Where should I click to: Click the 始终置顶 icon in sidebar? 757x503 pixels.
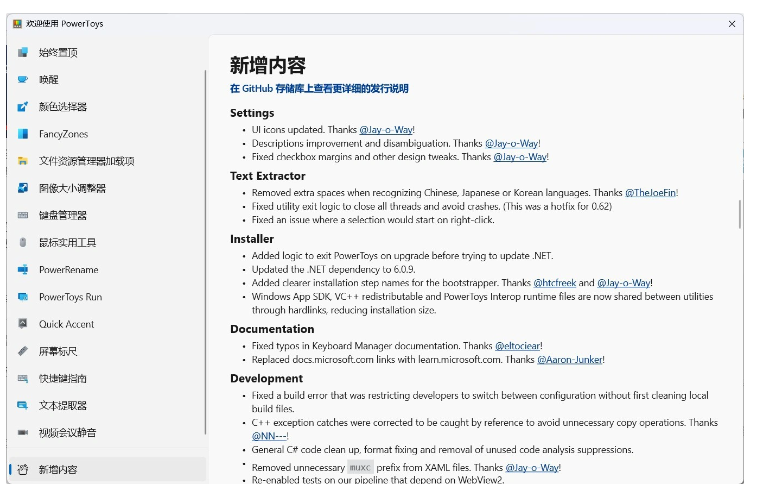click(23, 52)
